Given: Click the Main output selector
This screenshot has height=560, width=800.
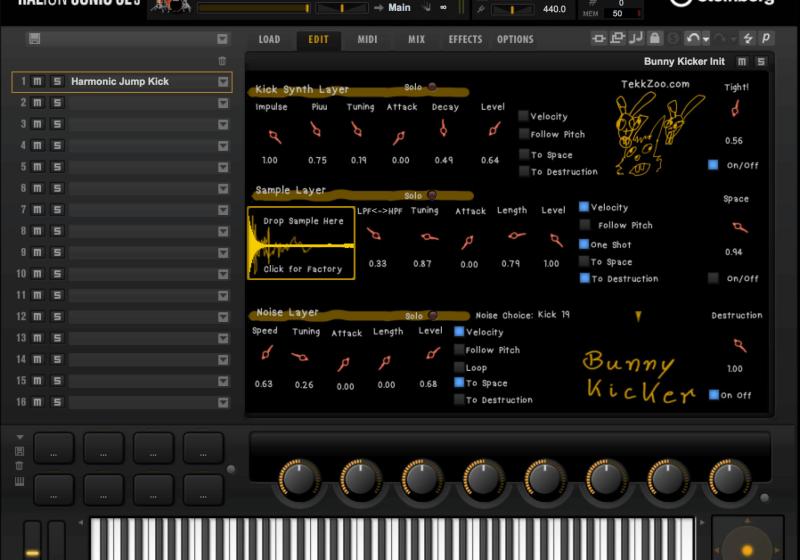Looking at the screenshot, I should click(399, 8).
